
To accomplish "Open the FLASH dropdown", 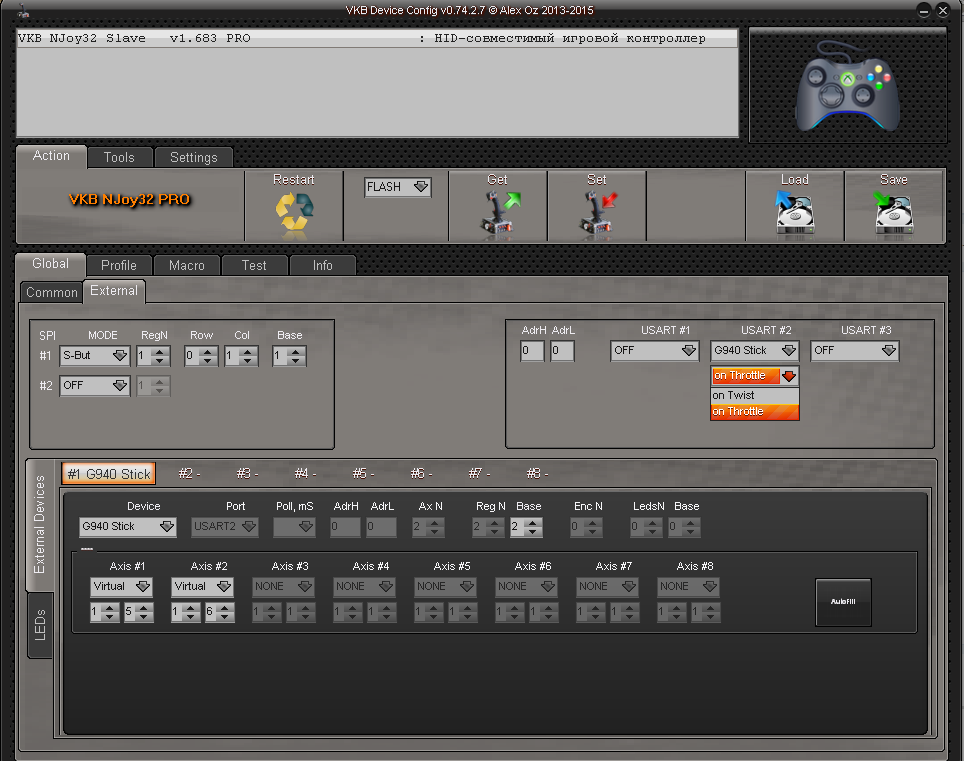I will (397, 187).
